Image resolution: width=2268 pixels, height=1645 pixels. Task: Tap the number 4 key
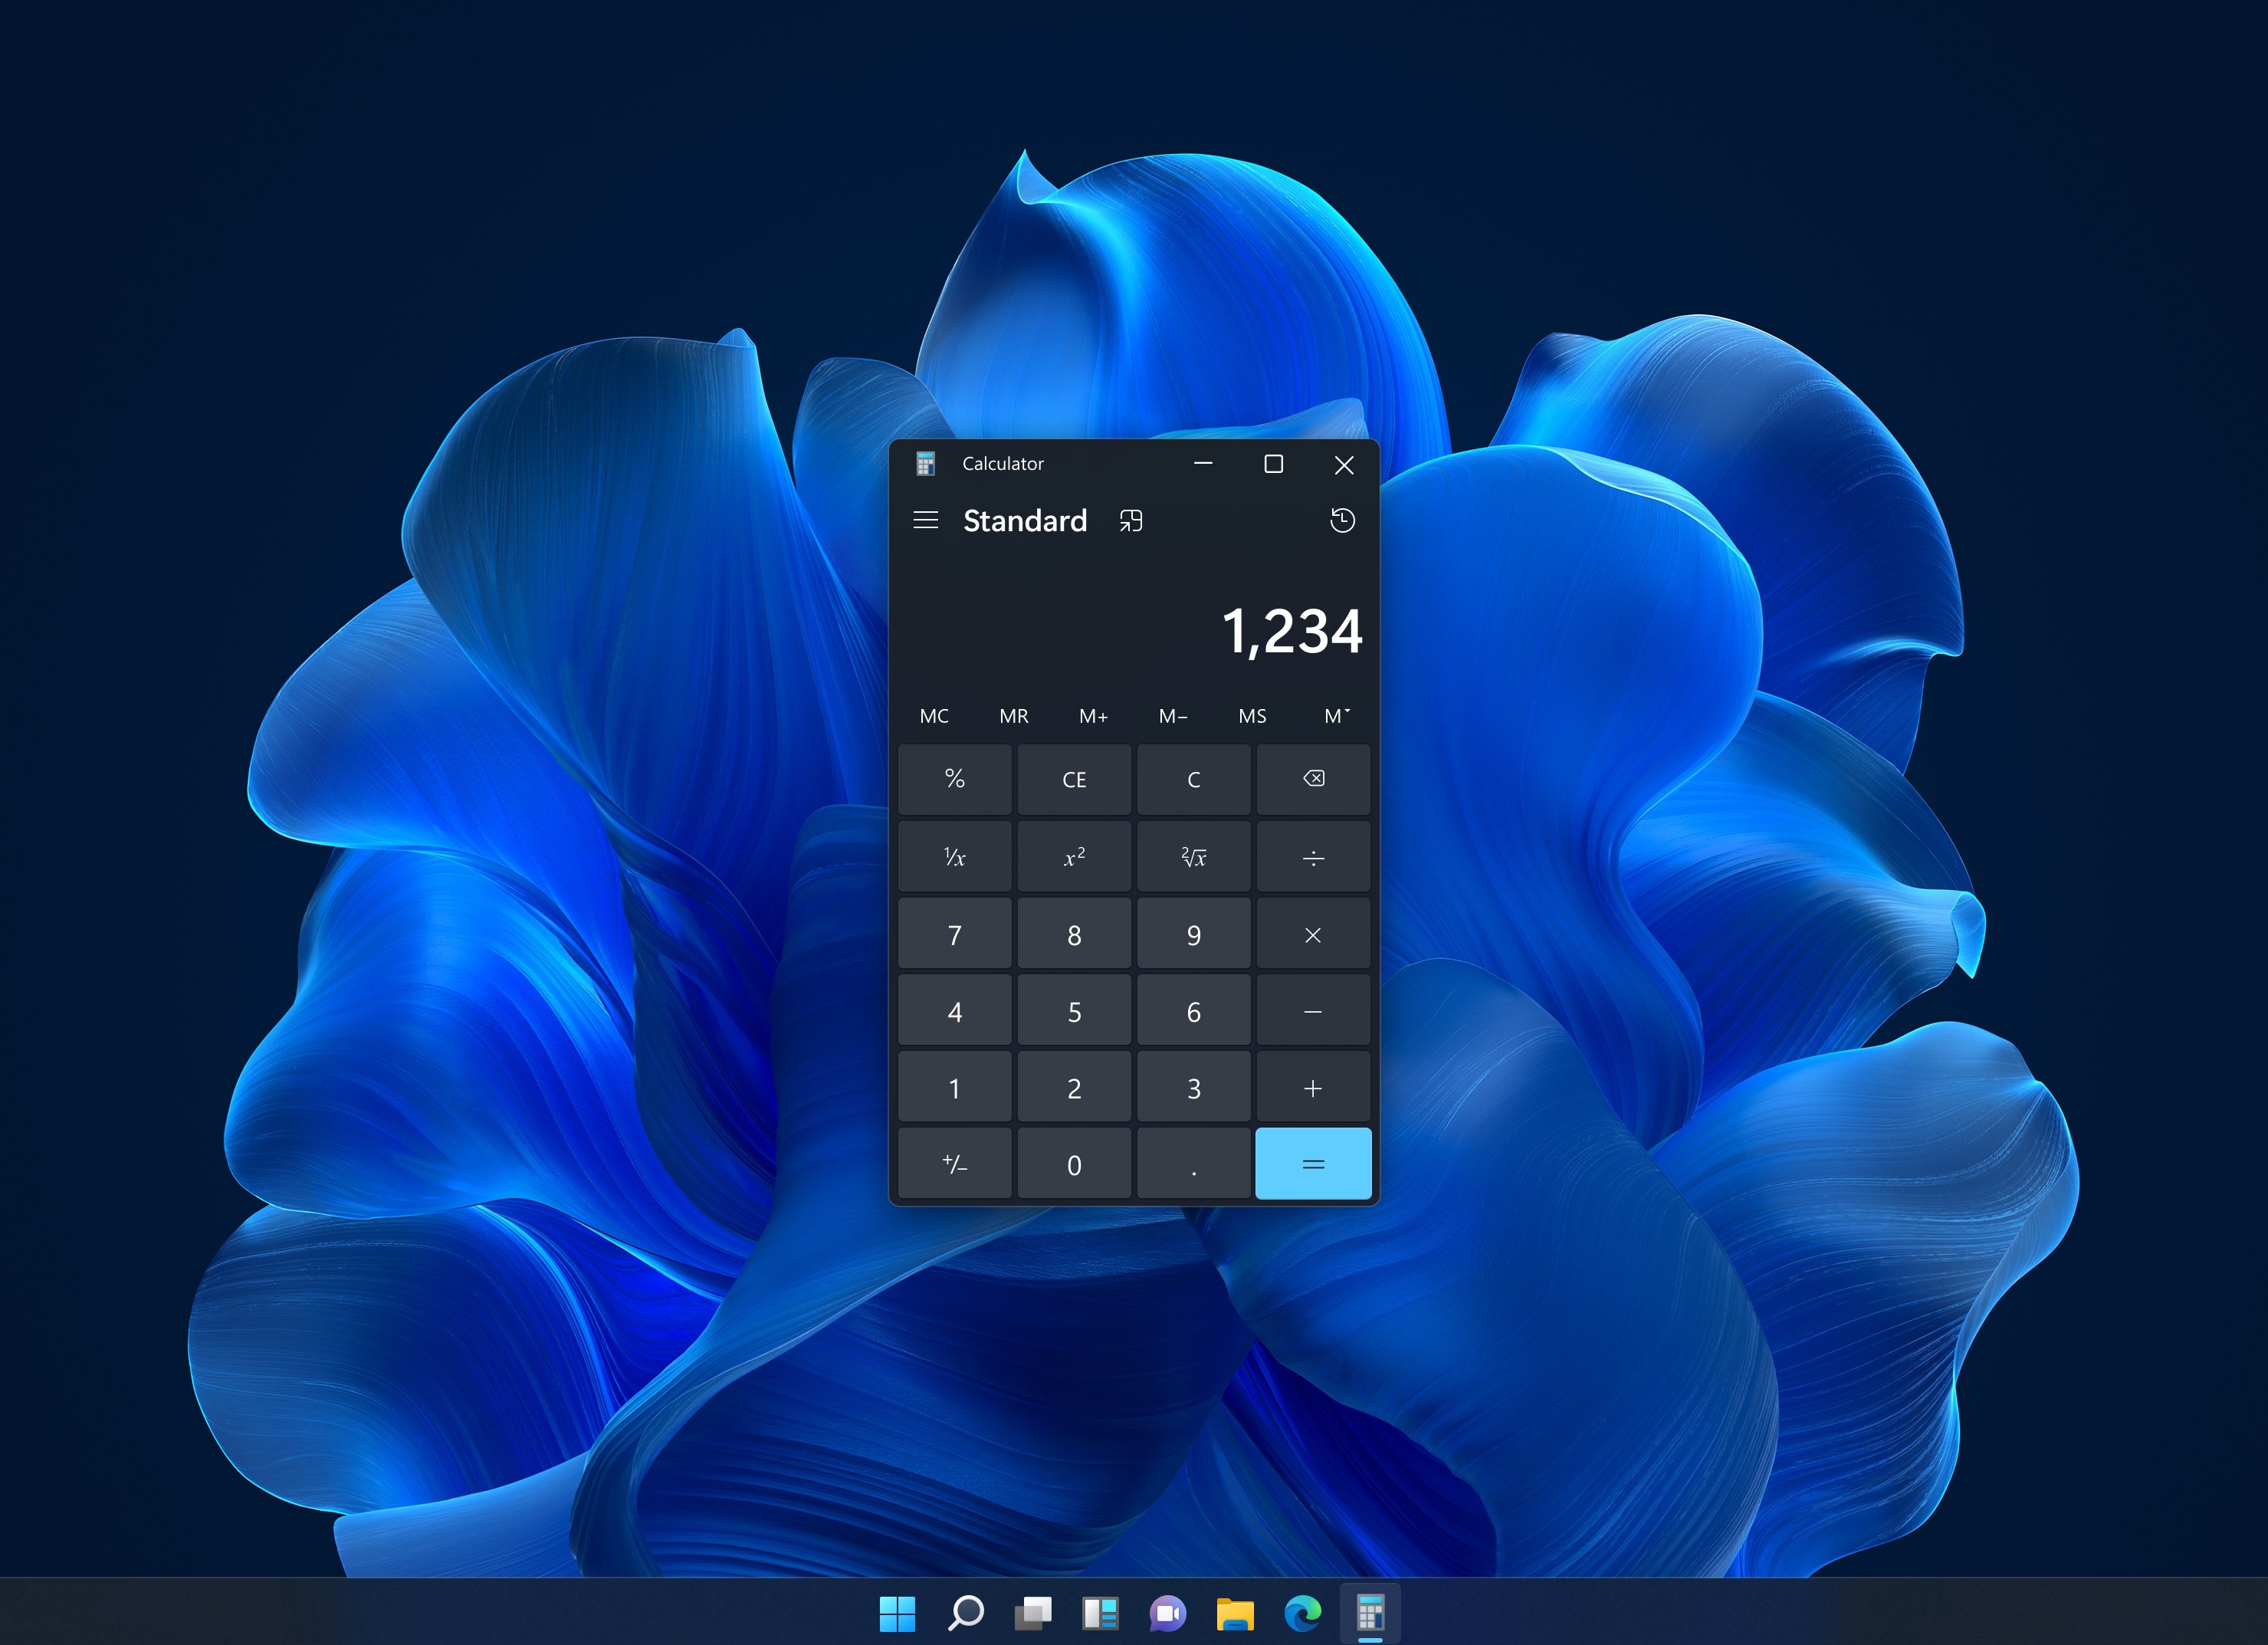[x=955, y=1010]
